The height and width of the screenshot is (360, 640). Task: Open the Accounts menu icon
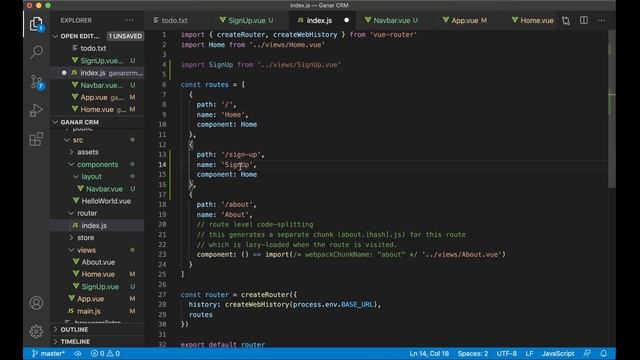(x=36, y=303)
